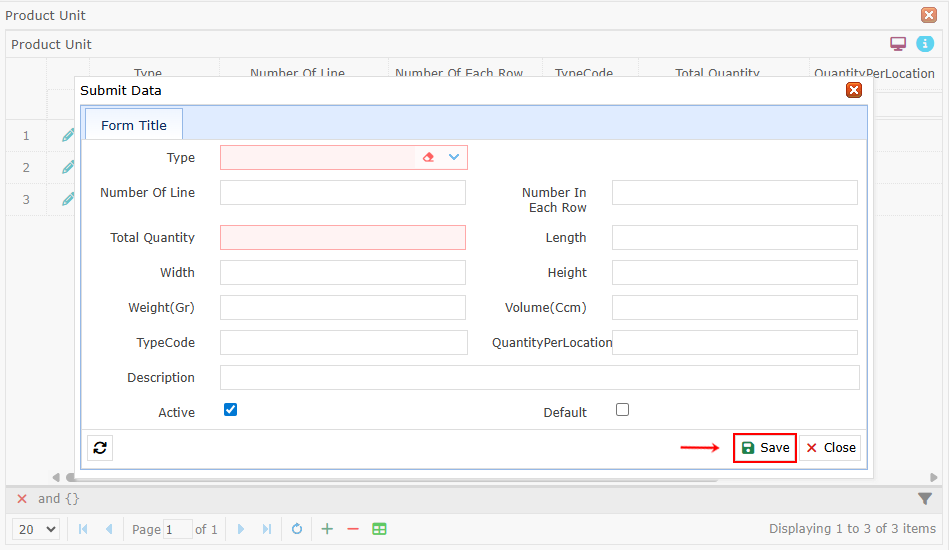Viewport: 949px width, 550px height.
Task: Select the Form Title tab
Action: [x=134, y=125]
